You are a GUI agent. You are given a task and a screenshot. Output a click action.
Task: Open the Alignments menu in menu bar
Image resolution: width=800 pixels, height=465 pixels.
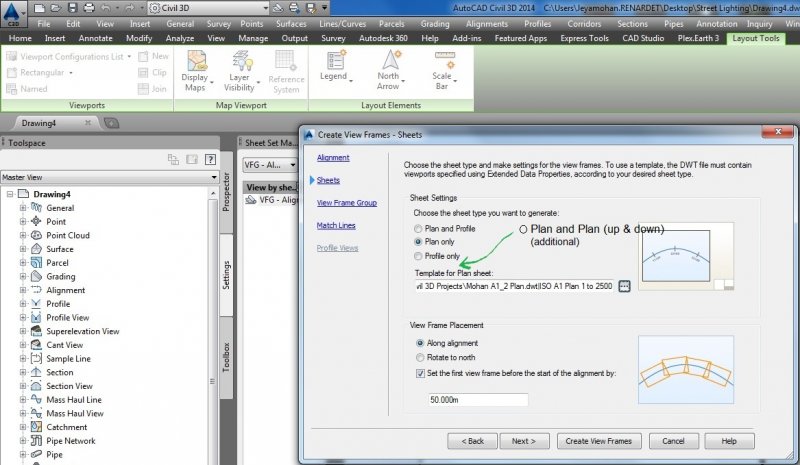tap(487, 24)
